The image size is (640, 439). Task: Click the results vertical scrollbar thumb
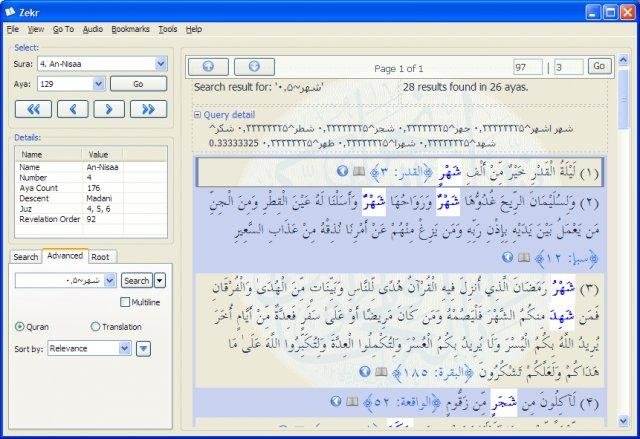click(x=623, y=99)
